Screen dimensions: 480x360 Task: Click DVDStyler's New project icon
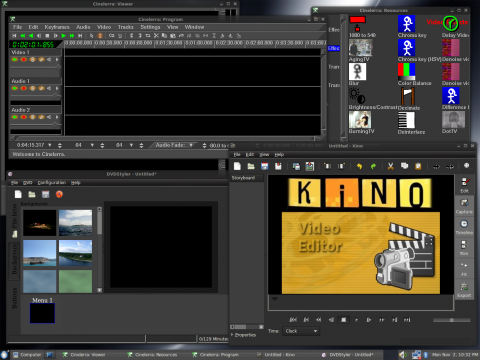18,194
